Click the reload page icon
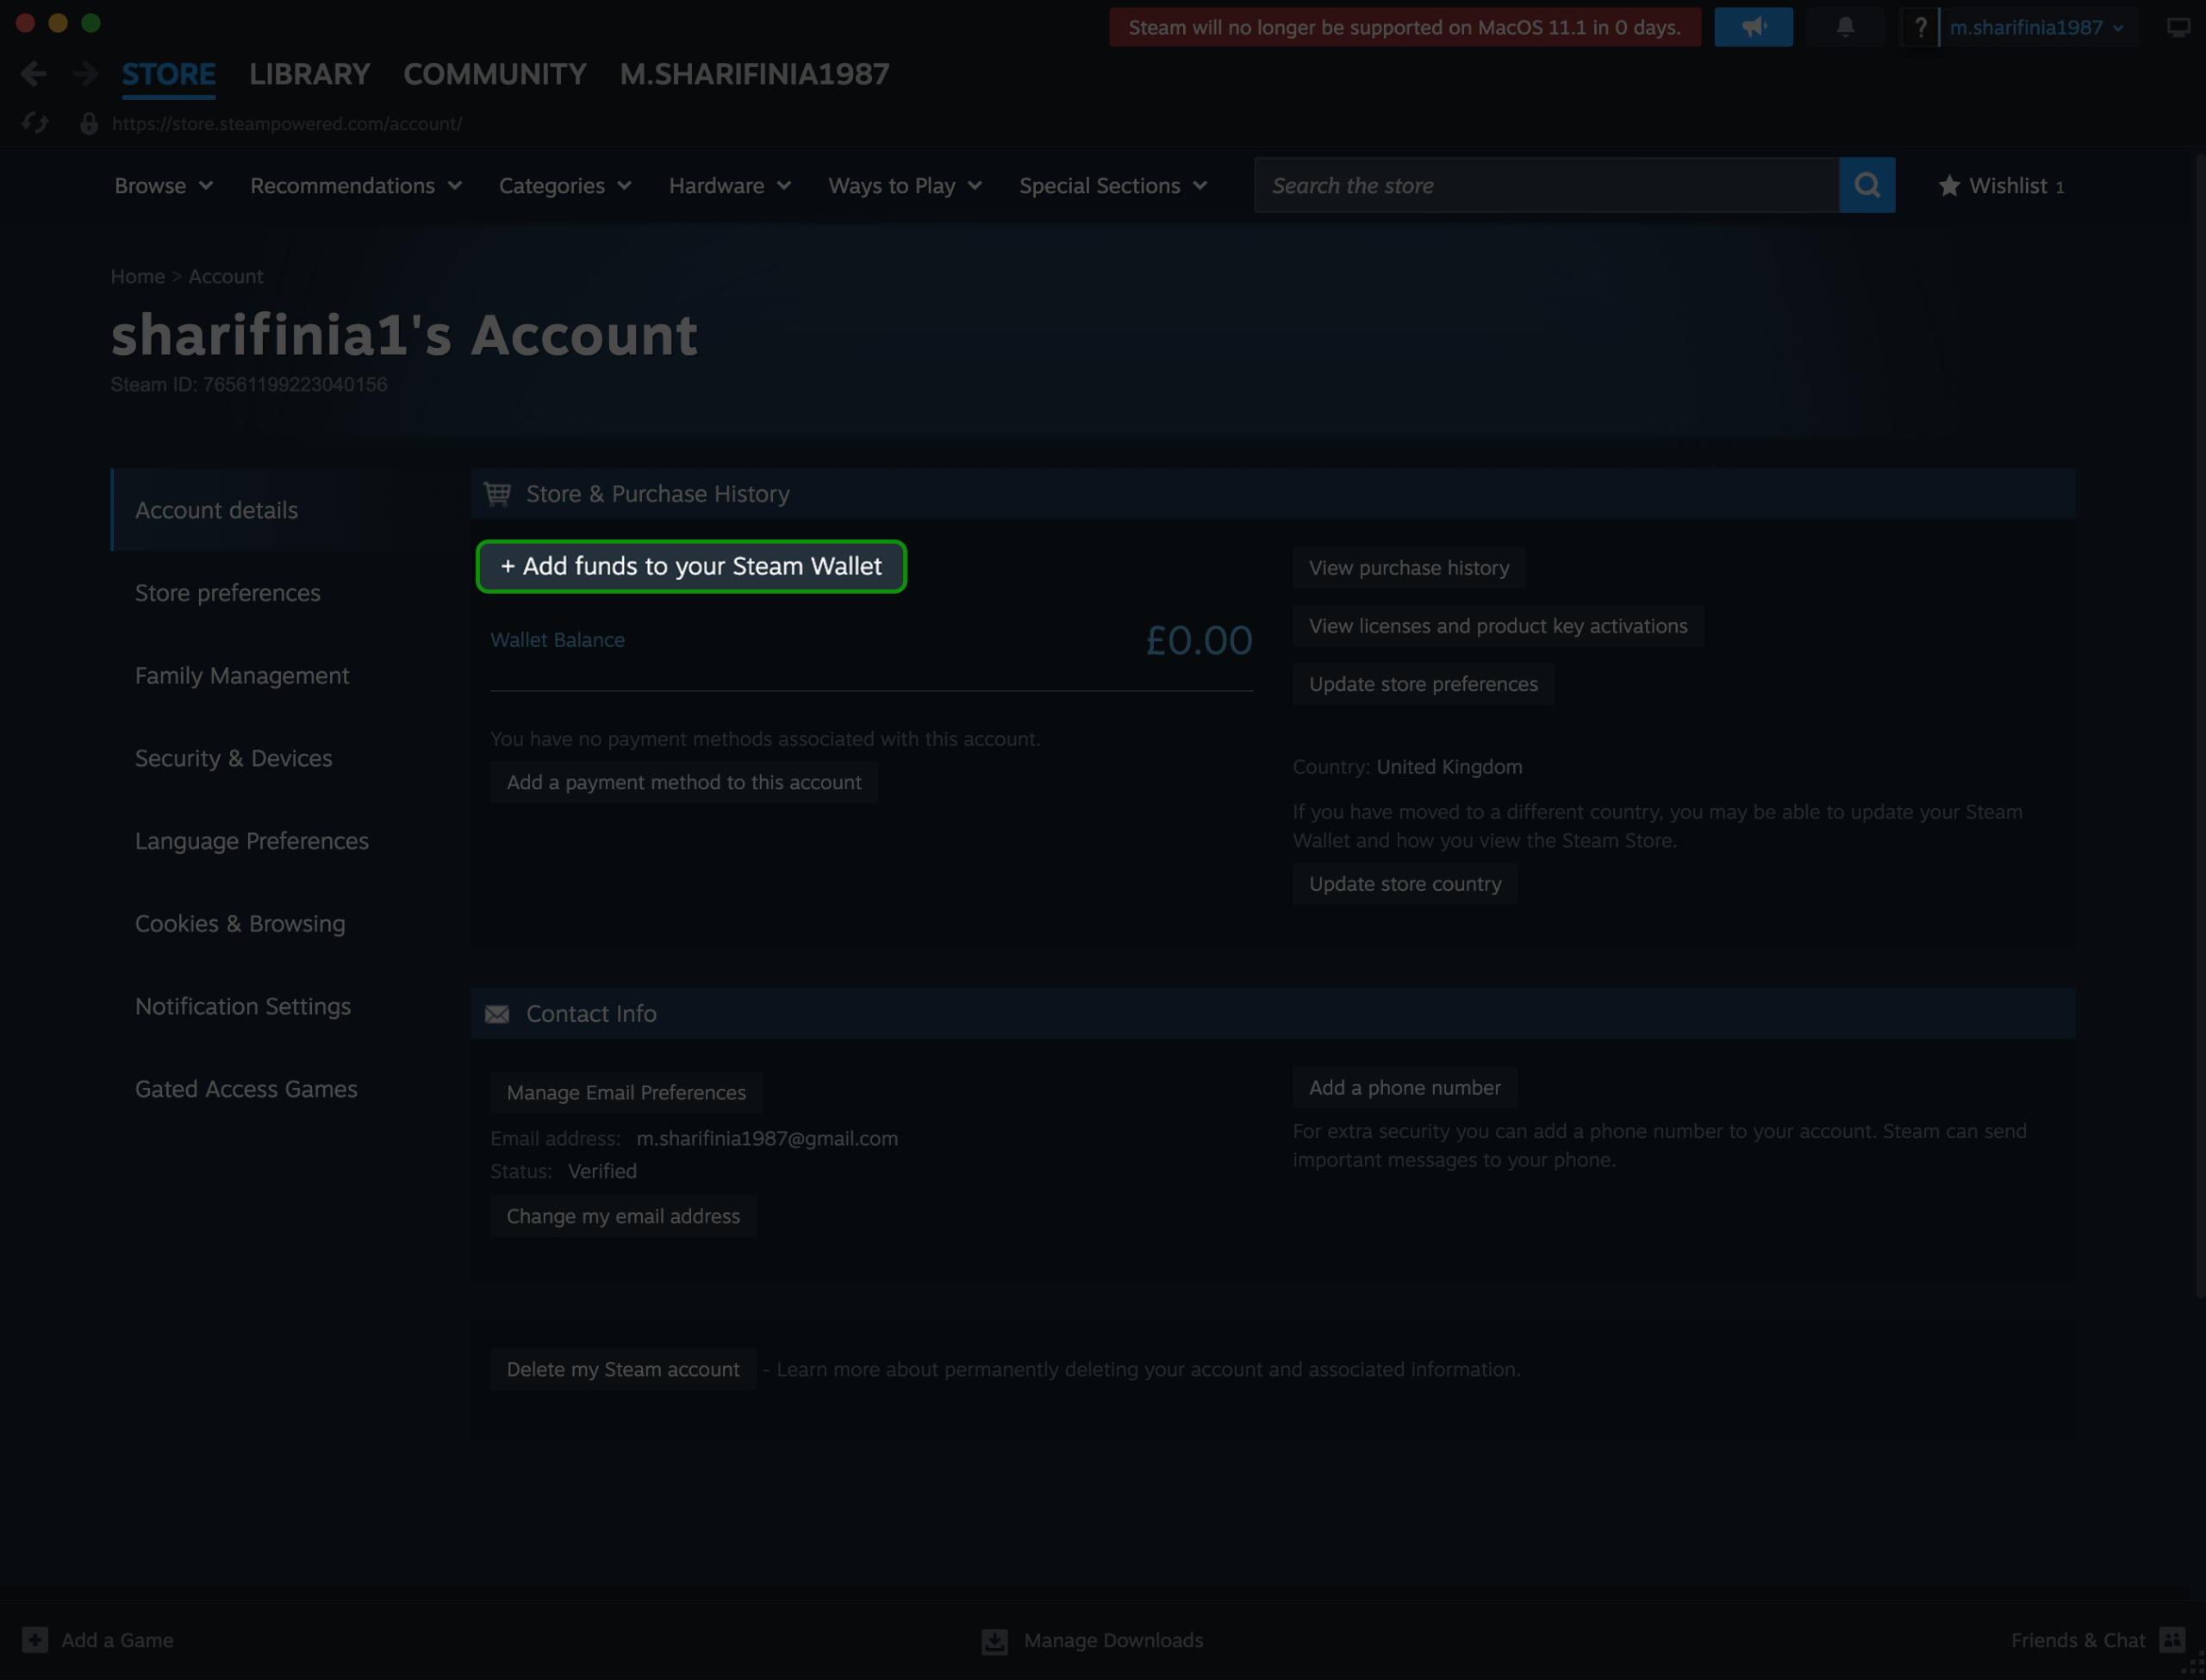This screenshot has height=1680, width=2206. [x=35, y=123]
